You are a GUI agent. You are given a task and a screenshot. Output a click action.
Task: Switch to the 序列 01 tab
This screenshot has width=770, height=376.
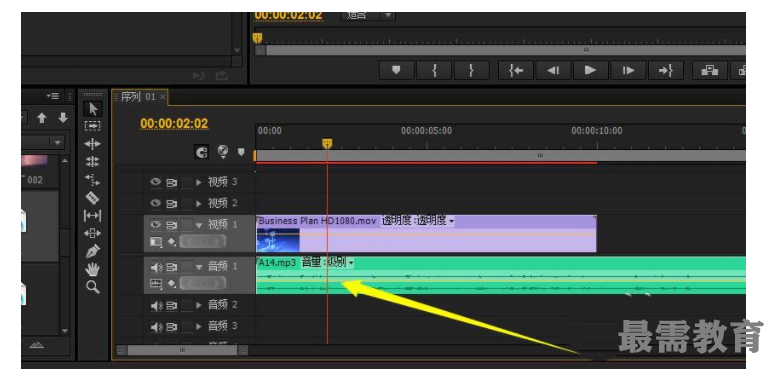tap(138, 97)
